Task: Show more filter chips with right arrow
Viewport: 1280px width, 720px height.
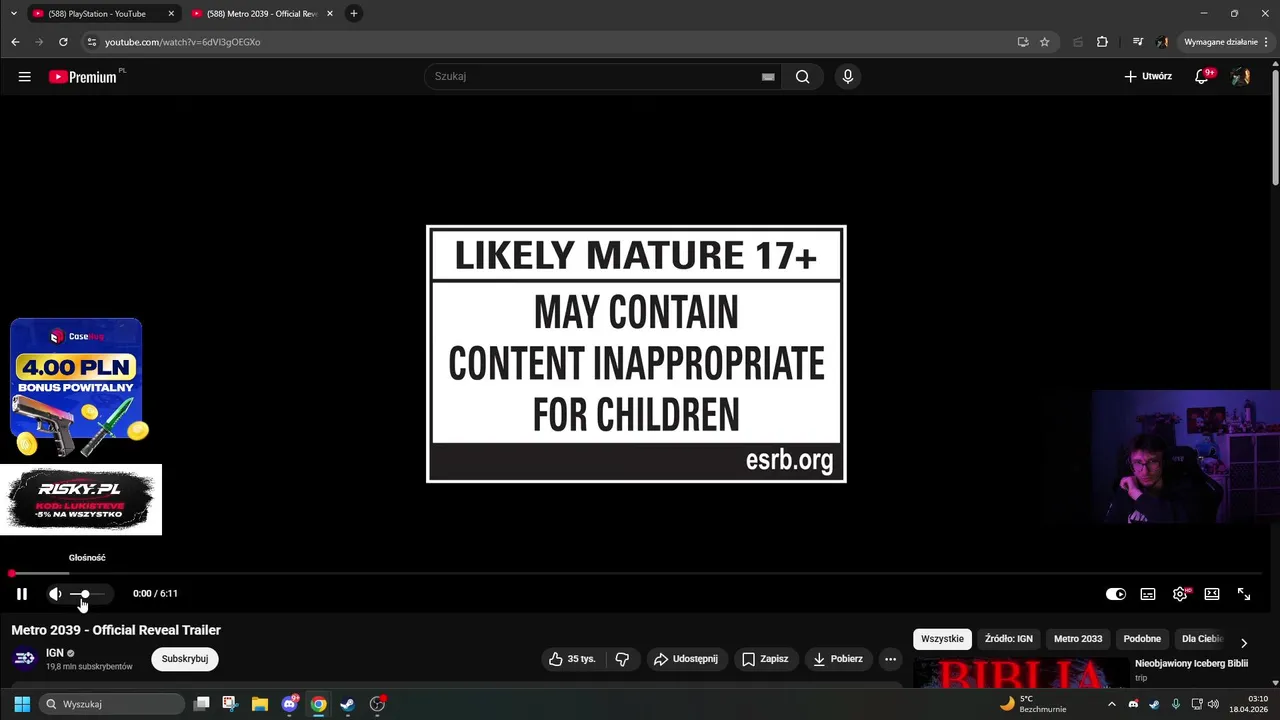Action: click(1244, 643)
